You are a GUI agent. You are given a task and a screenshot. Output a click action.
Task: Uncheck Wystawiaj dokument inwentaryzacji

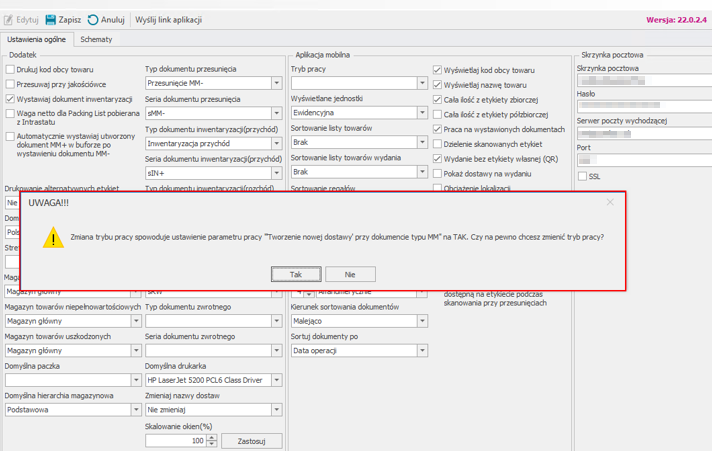click(x=10, y=100)
